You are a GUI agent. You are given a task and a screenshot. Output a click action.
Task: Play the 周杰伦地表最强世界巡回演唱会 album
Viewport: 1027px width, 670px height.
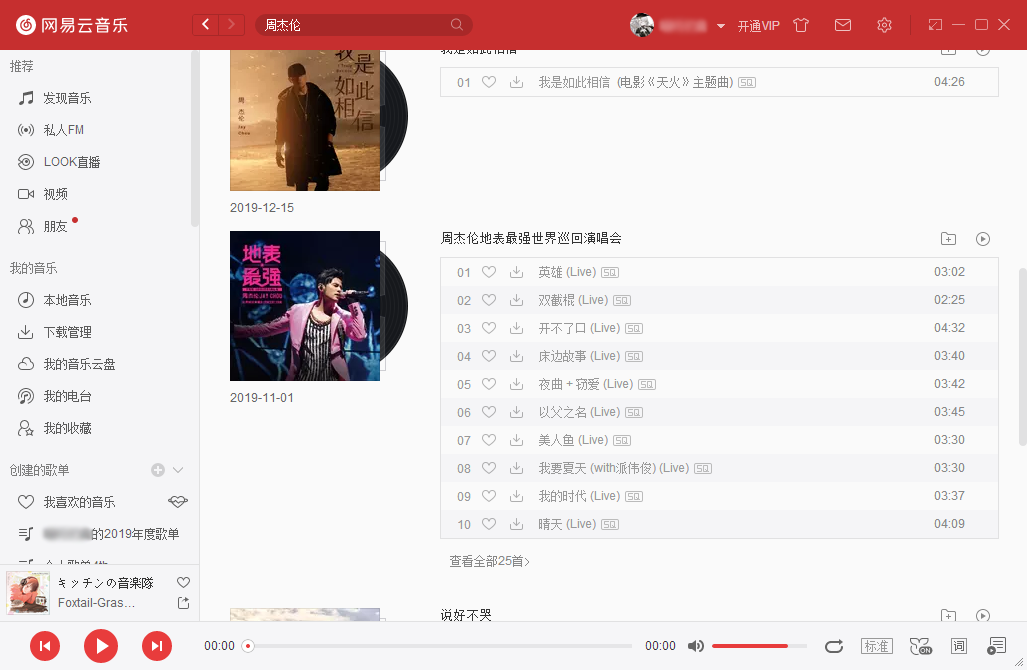click(983, 239)
